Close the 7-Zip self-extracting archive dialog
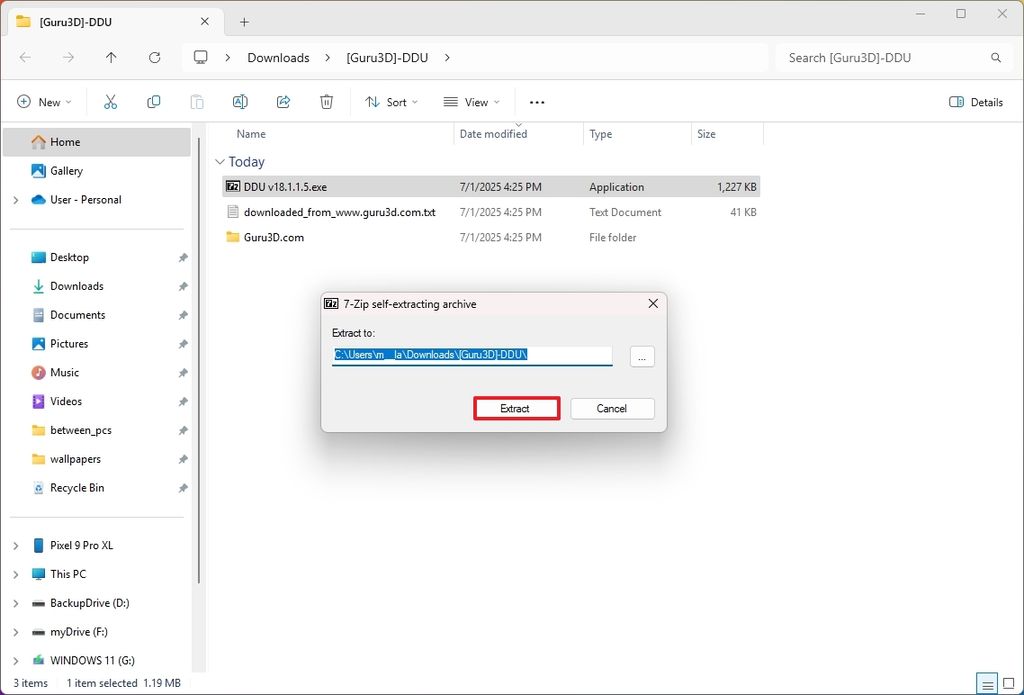1024x695 pixels. click(x=652, y=304)
